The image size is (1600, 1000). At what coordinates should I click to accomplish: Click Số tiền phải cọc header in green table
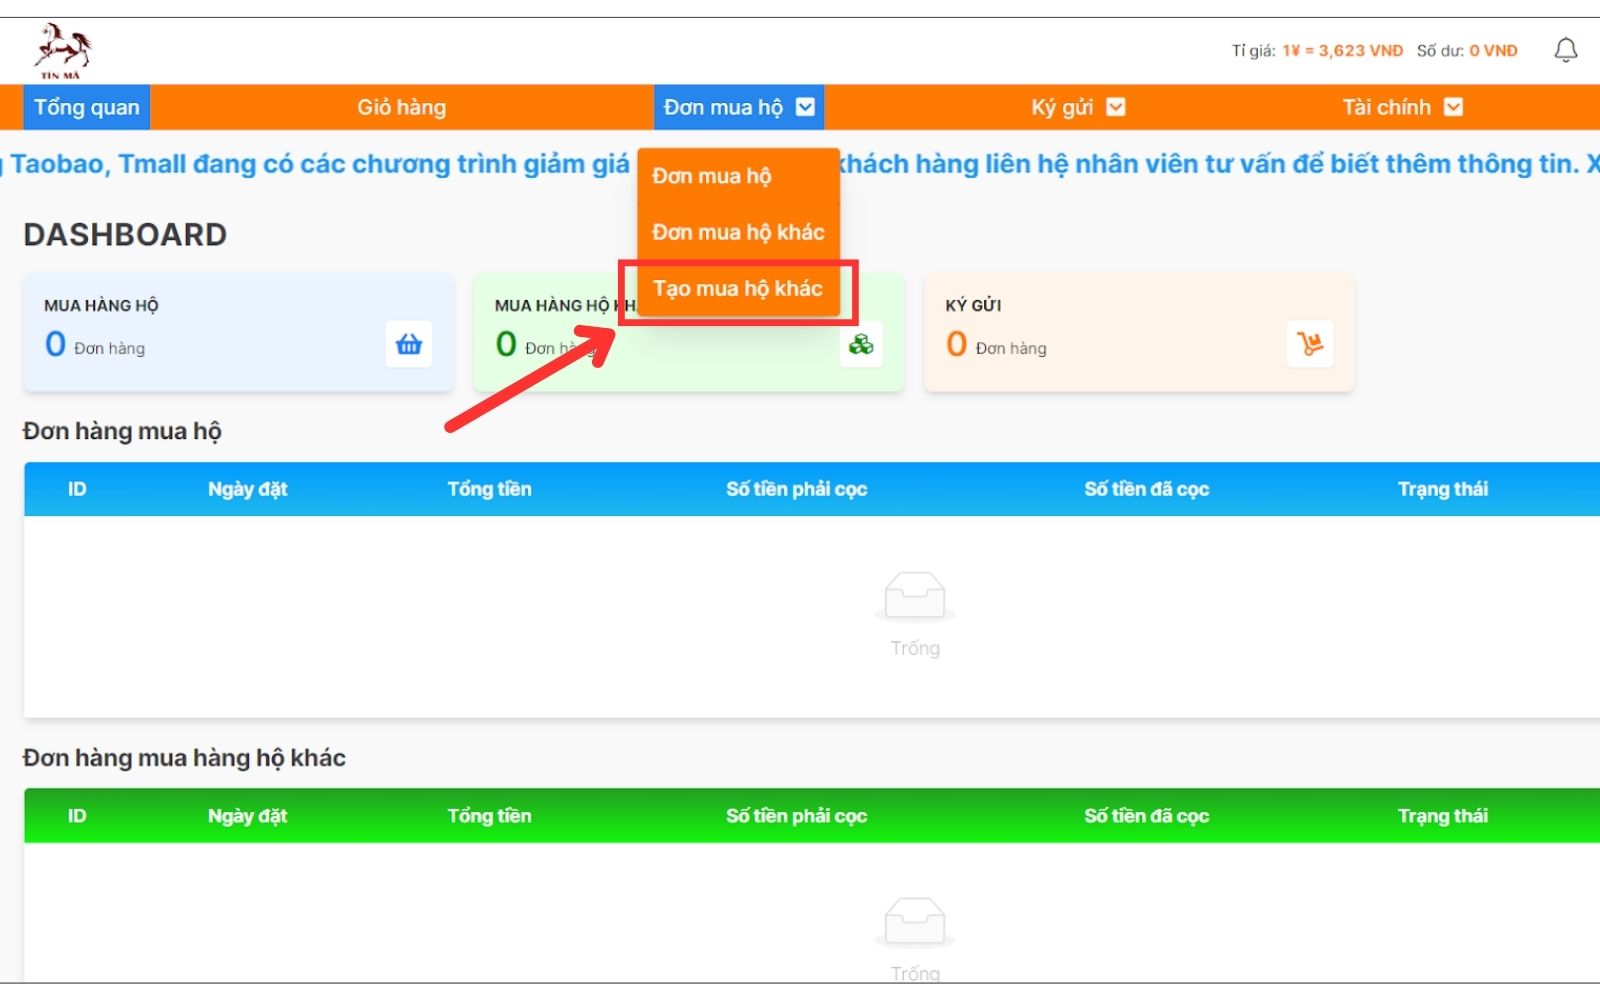(x=796, y=816)
